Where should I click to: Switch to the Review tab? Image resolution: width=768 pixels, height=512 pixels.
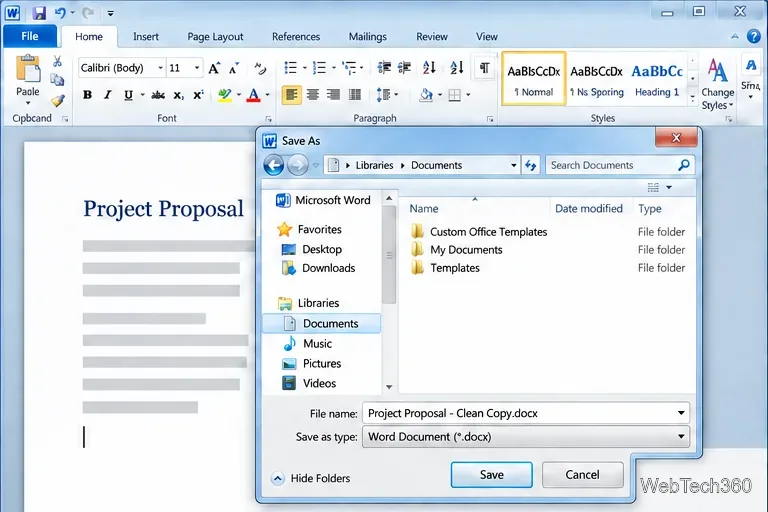pos(432,37)
